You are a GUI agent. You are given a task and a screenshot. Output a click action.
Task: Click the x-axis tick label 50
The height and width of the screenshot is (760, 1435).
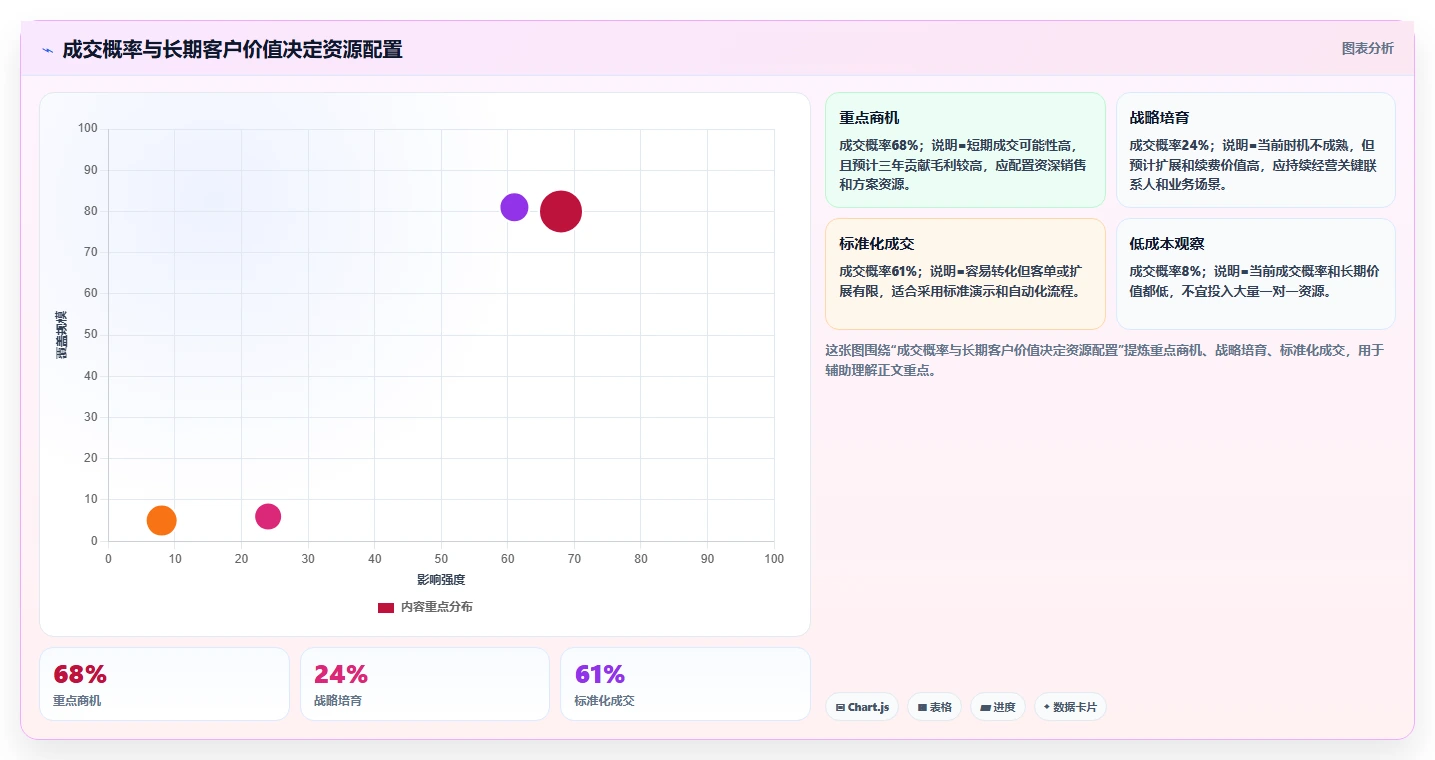click(x=441, y=558)
